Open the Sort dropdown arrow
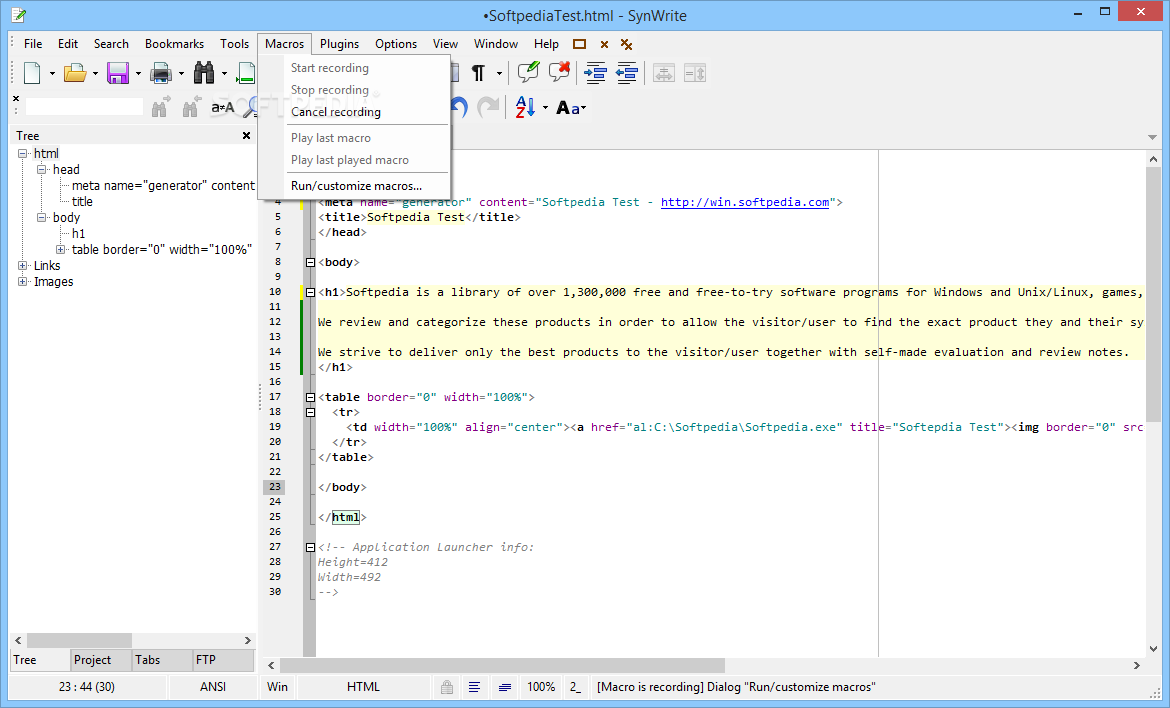The width and height of the screenshot is (1170, 708). click(545, 108)
